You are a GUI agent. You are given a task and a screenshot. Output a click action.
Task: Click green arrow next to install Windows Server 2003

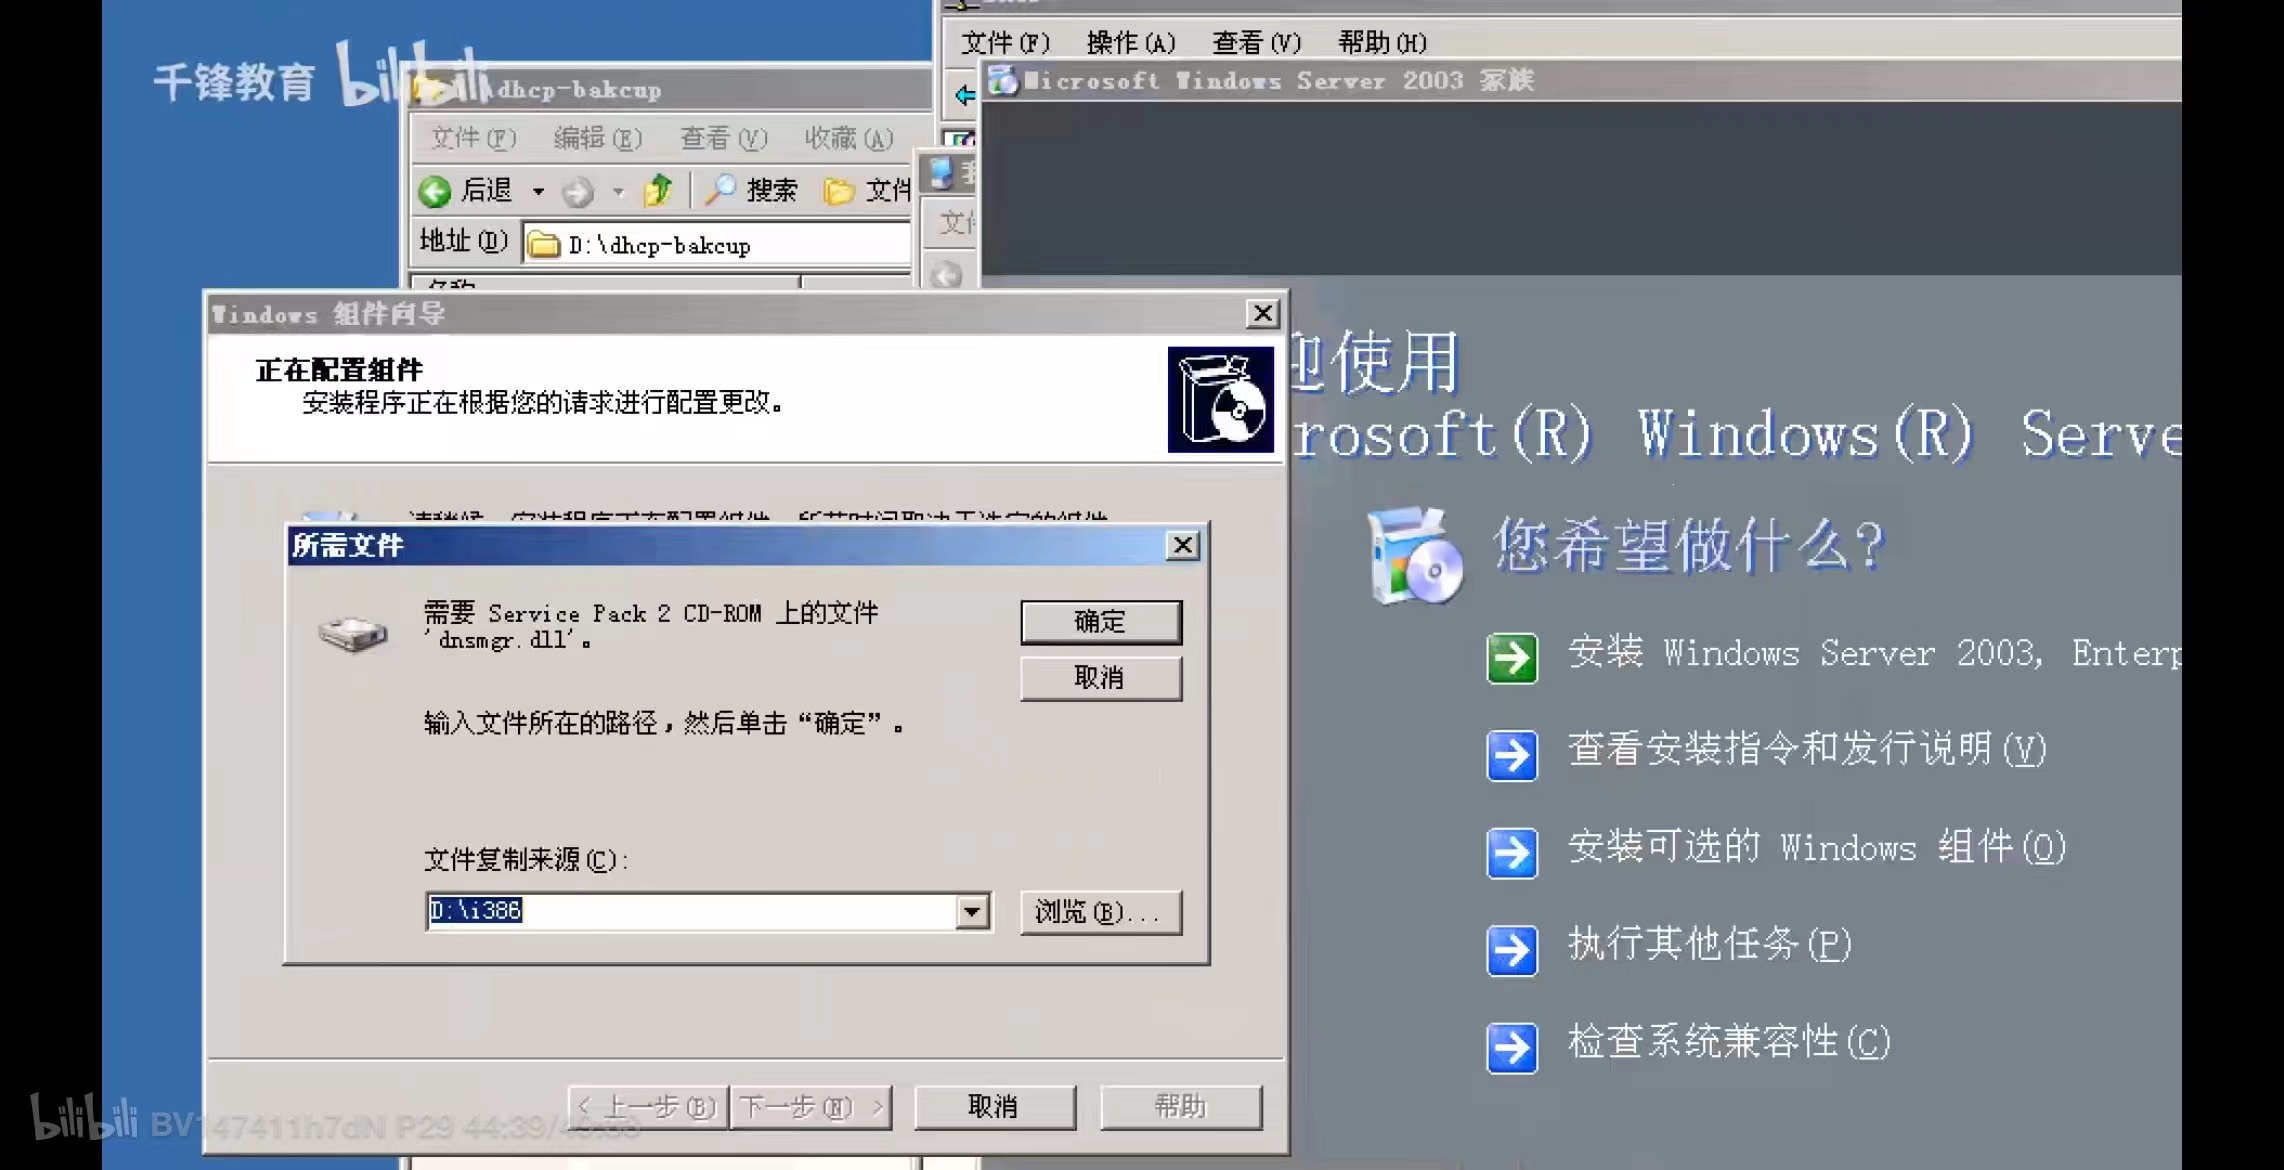(x=1512, y=658)
